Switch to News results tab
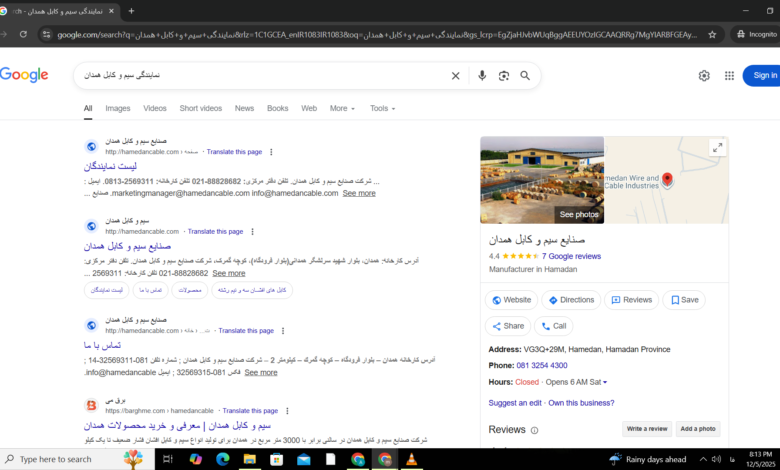The height and width of the screenshot is (470, 780). pos(244,108)
